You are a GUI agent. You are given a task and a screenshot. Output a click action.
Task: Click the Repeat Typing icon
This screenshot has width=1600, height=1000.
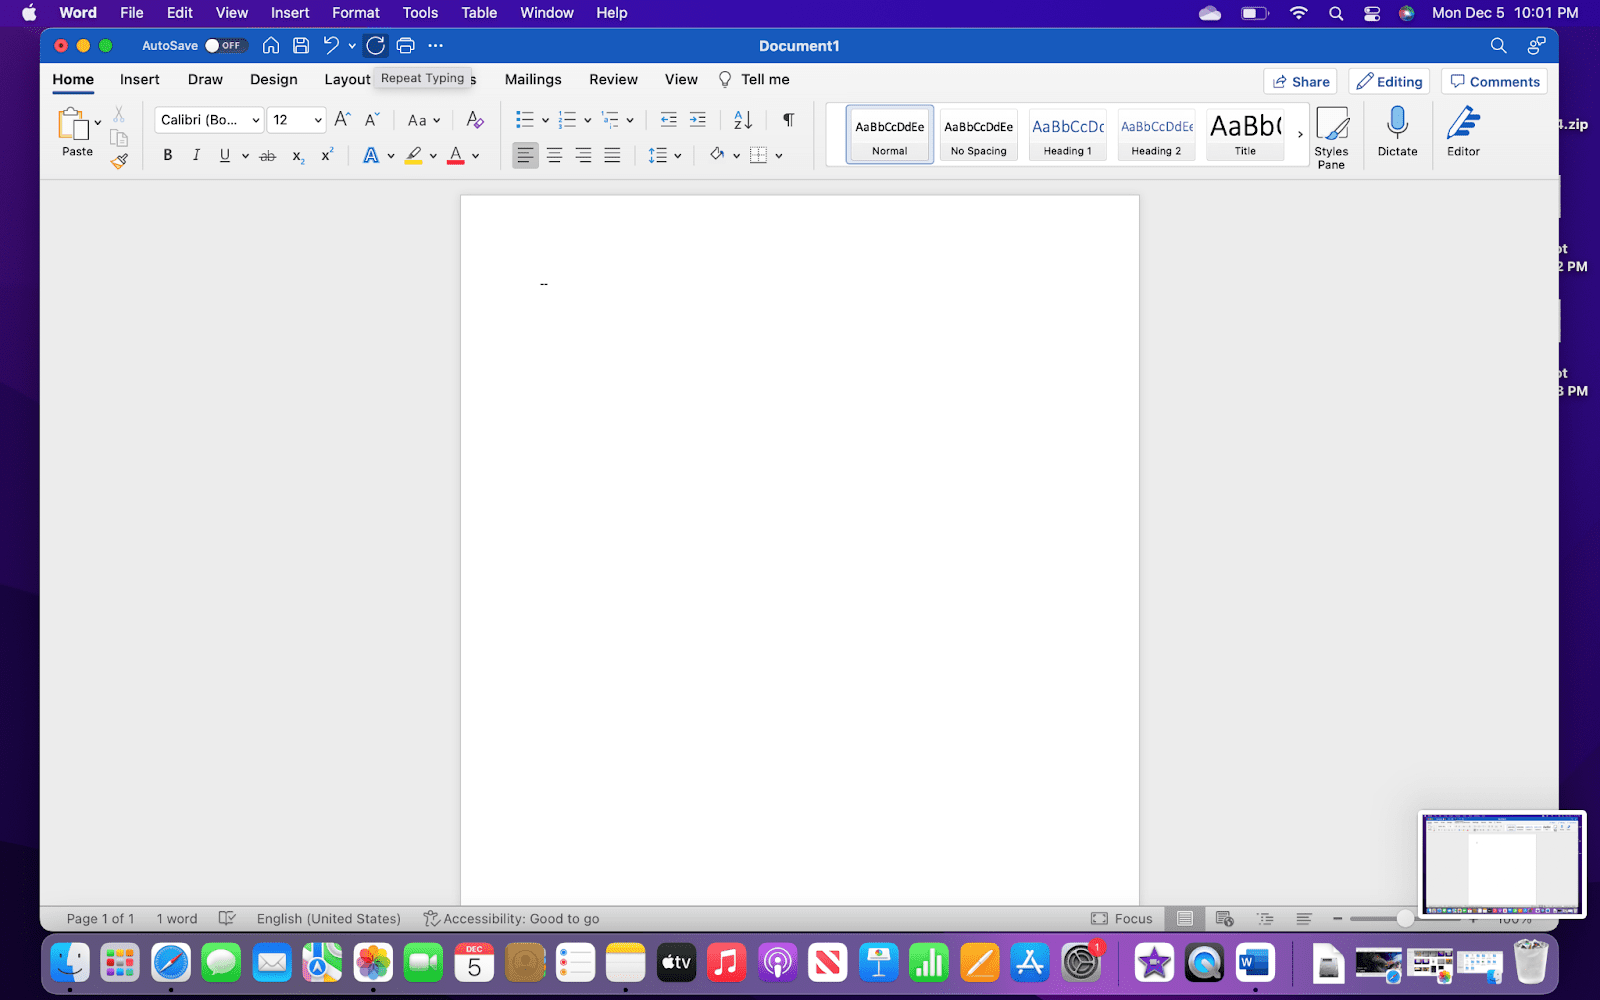375,45
